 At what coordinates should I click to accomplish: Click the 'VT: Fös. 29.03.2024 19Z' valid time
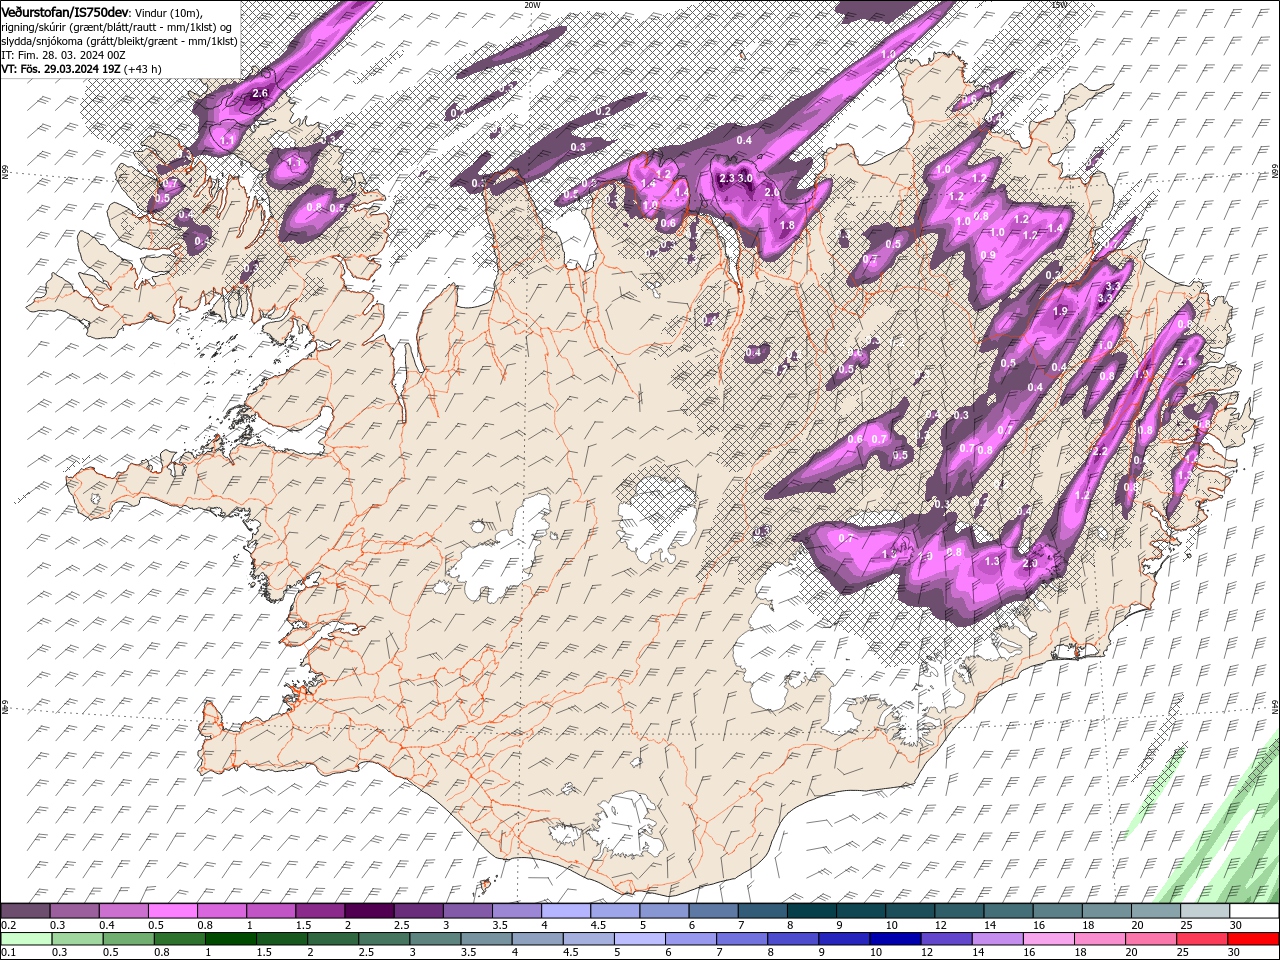(61, 68)
